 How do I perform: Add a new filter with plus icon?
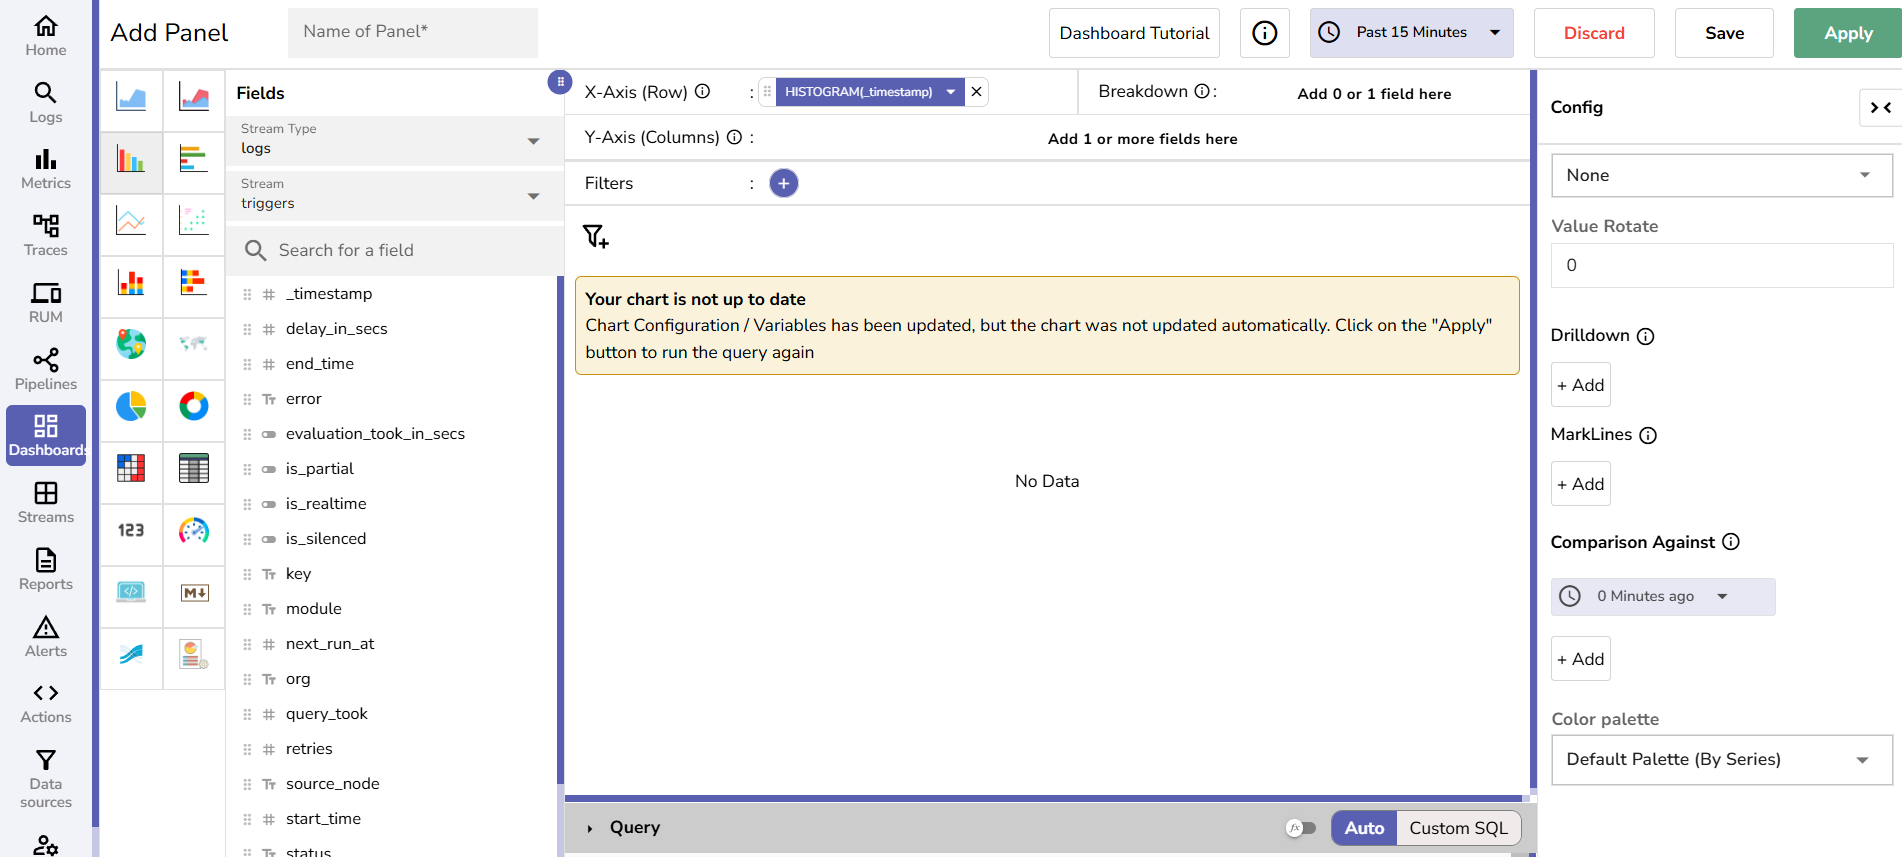784,183
